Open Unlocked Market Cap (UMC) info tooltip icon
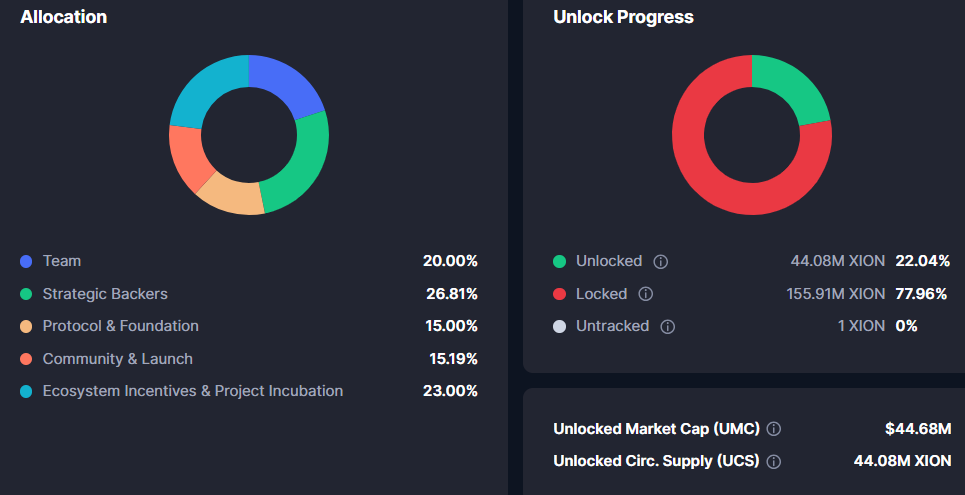The width and height of the screenshot is (965, 495). tap(773, 429)
